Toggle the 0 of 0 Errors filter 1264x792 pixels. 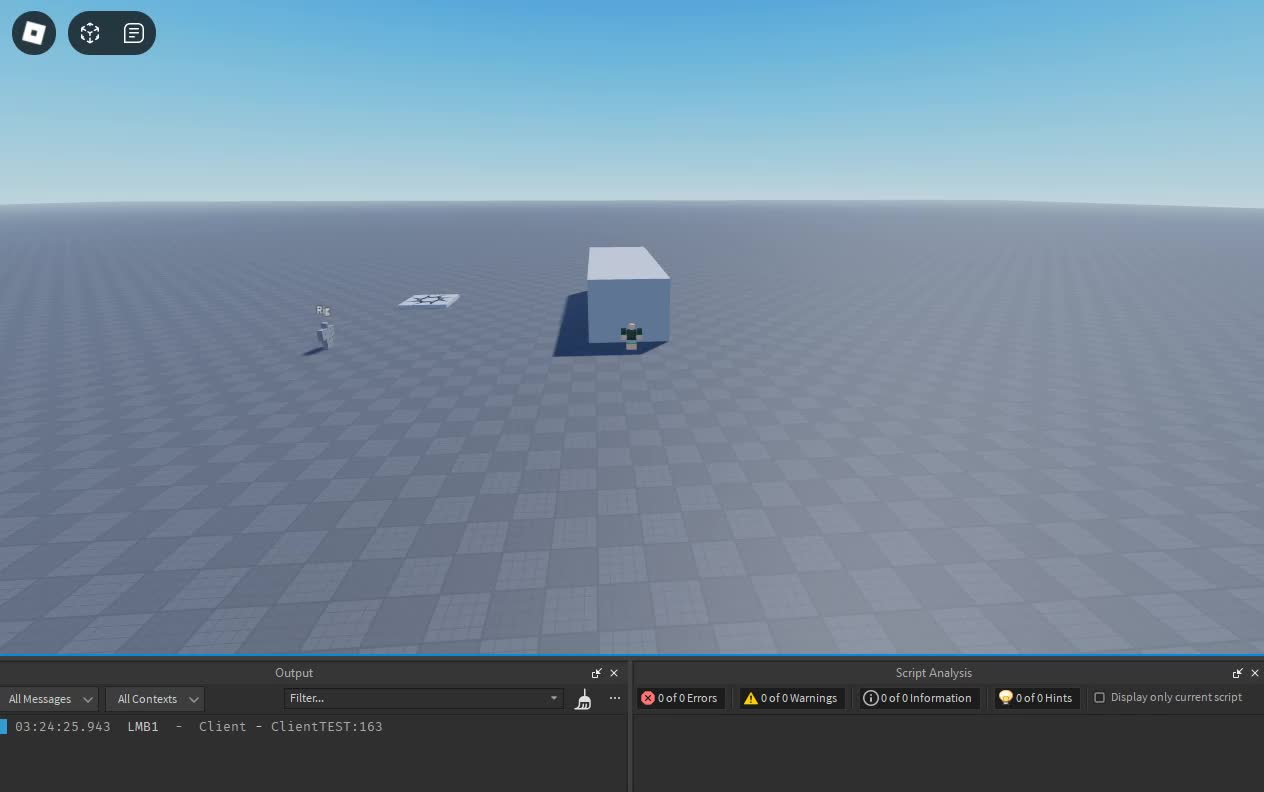coord(681,698)
